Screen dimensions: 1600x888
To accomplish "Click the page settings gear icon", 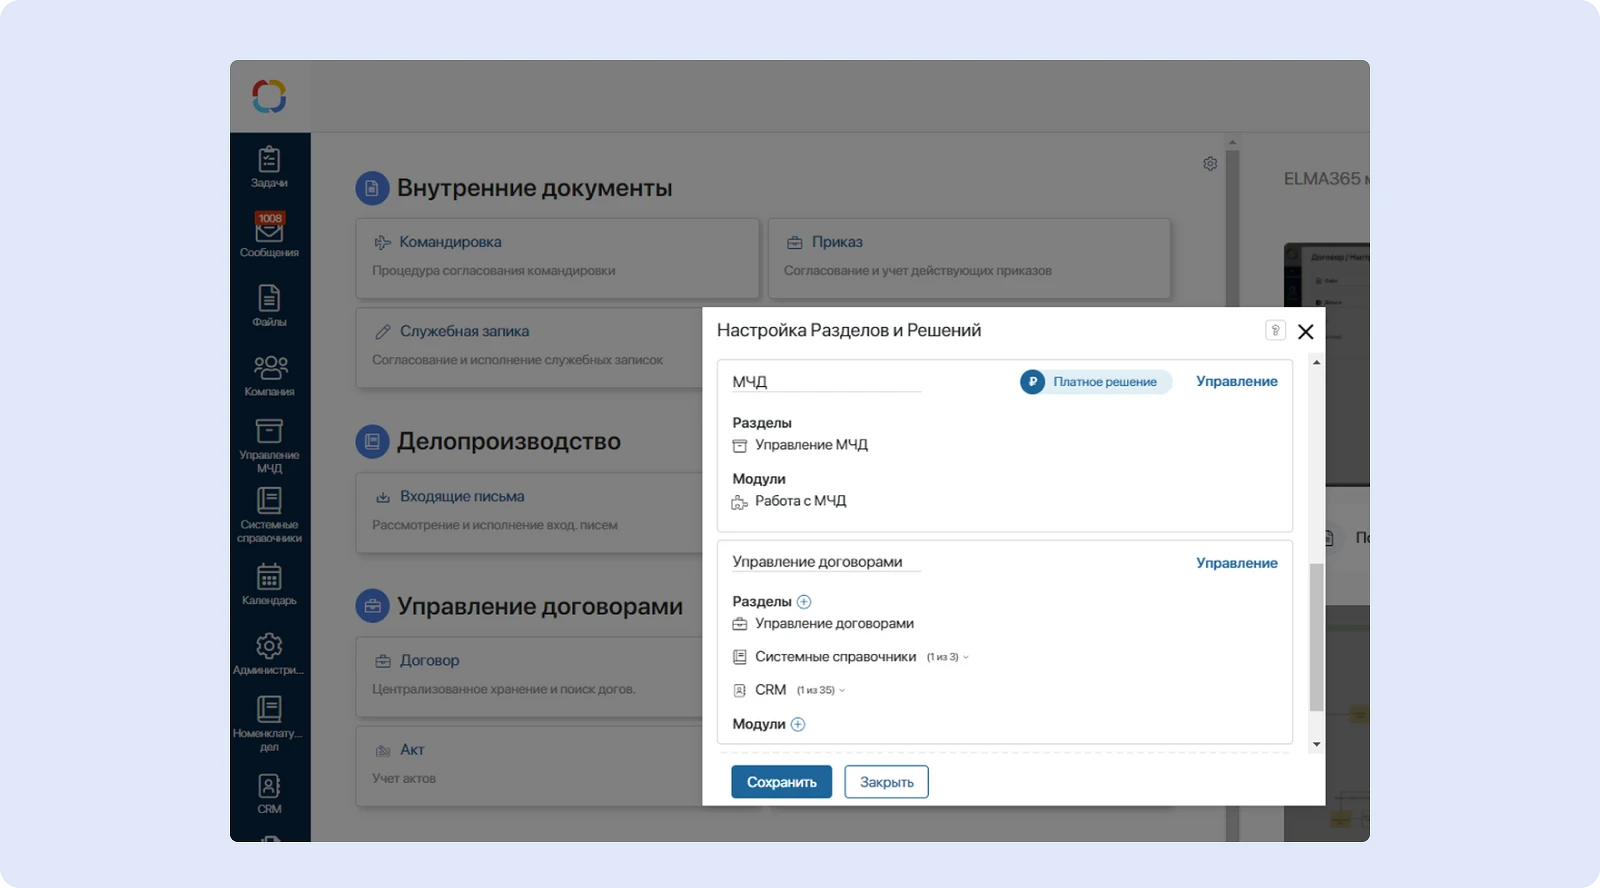I will (1210, 163).
